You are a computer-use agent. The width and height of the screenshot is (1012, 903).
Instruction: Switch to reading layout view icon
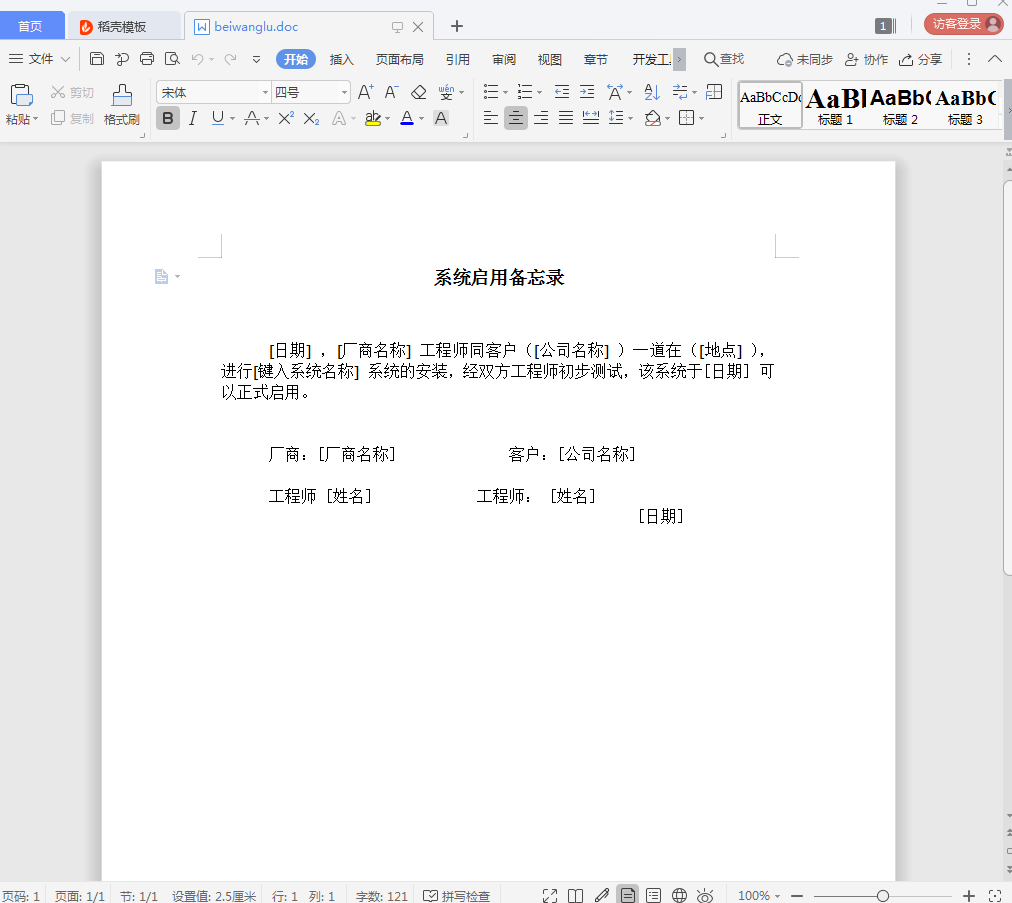[x=576, y=895]
